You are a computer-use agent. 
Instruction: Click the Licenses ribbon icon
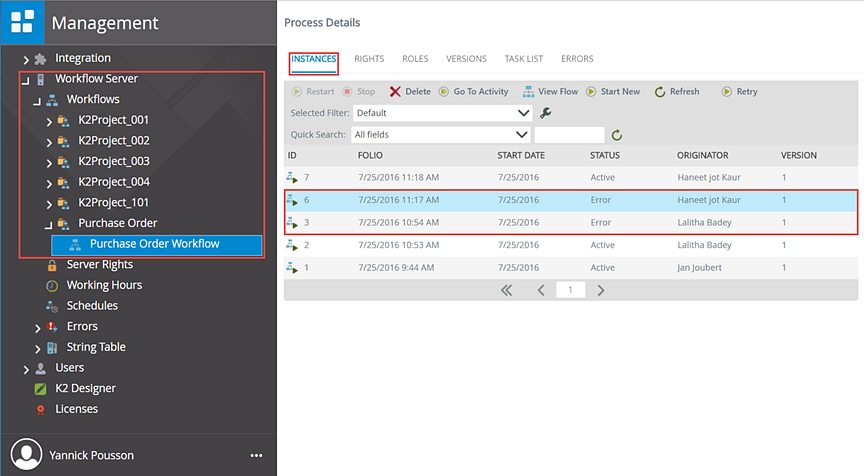coord(40,409)
